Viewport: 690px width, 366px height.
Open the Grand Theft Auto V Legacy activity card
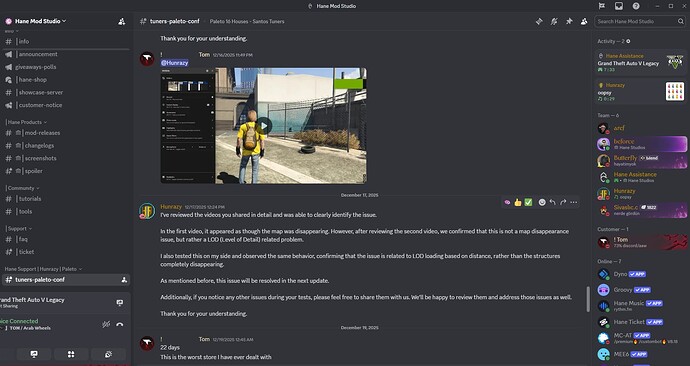(640, 62)
